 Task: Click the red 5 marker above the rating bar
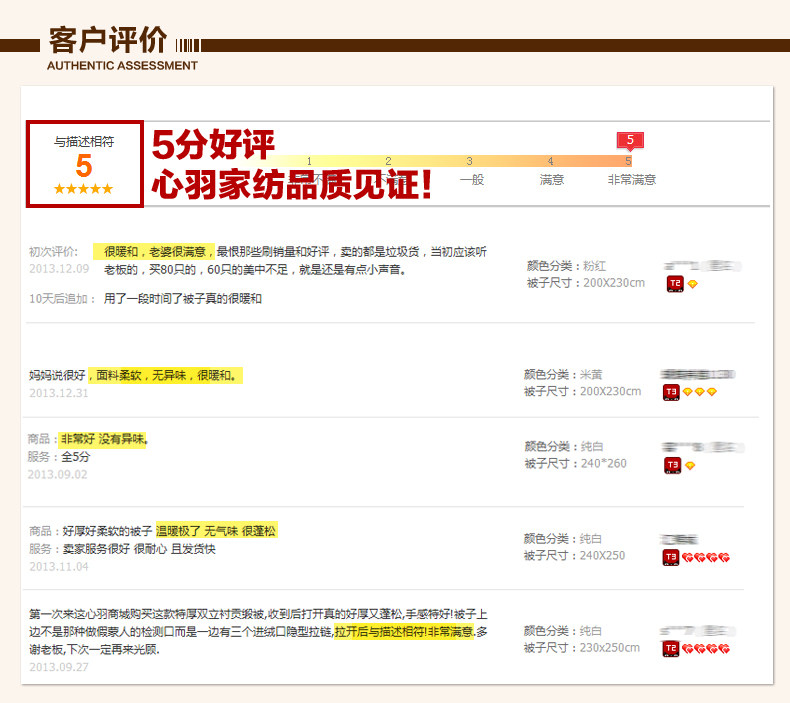click(x=630, y=141)
